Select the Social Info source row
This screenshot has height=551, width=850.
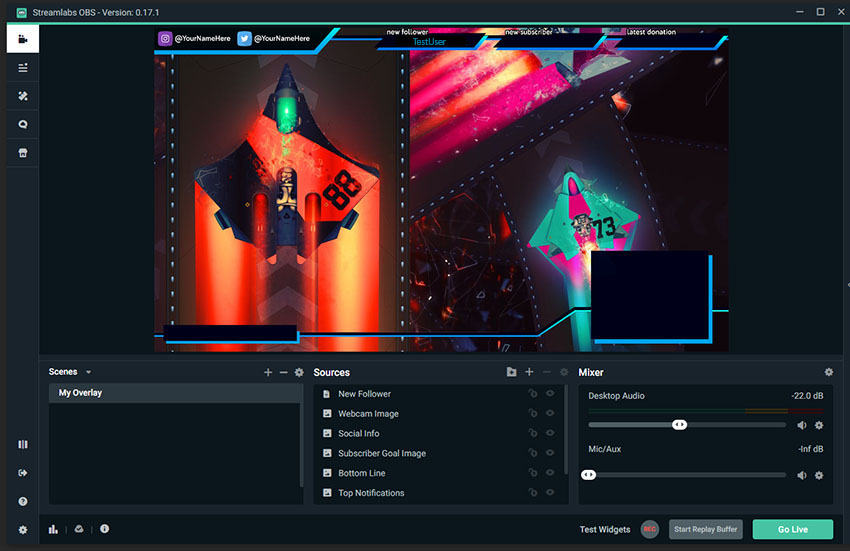439,433
